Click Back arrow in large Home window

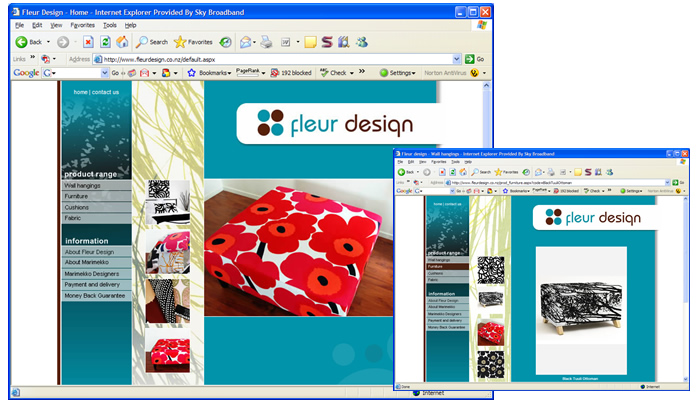coord(21,42)
